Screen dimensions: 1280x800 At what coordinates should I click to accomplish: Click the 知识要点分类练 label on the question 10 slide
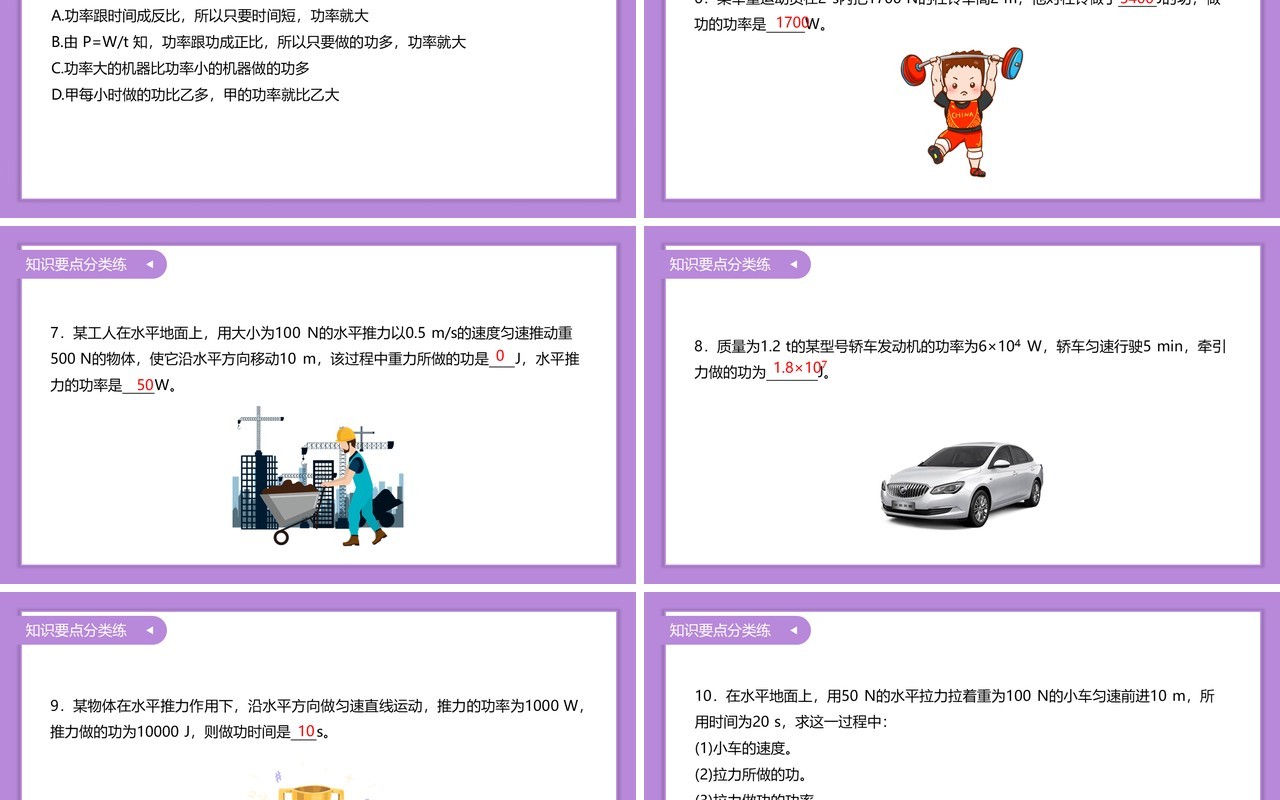720,631
